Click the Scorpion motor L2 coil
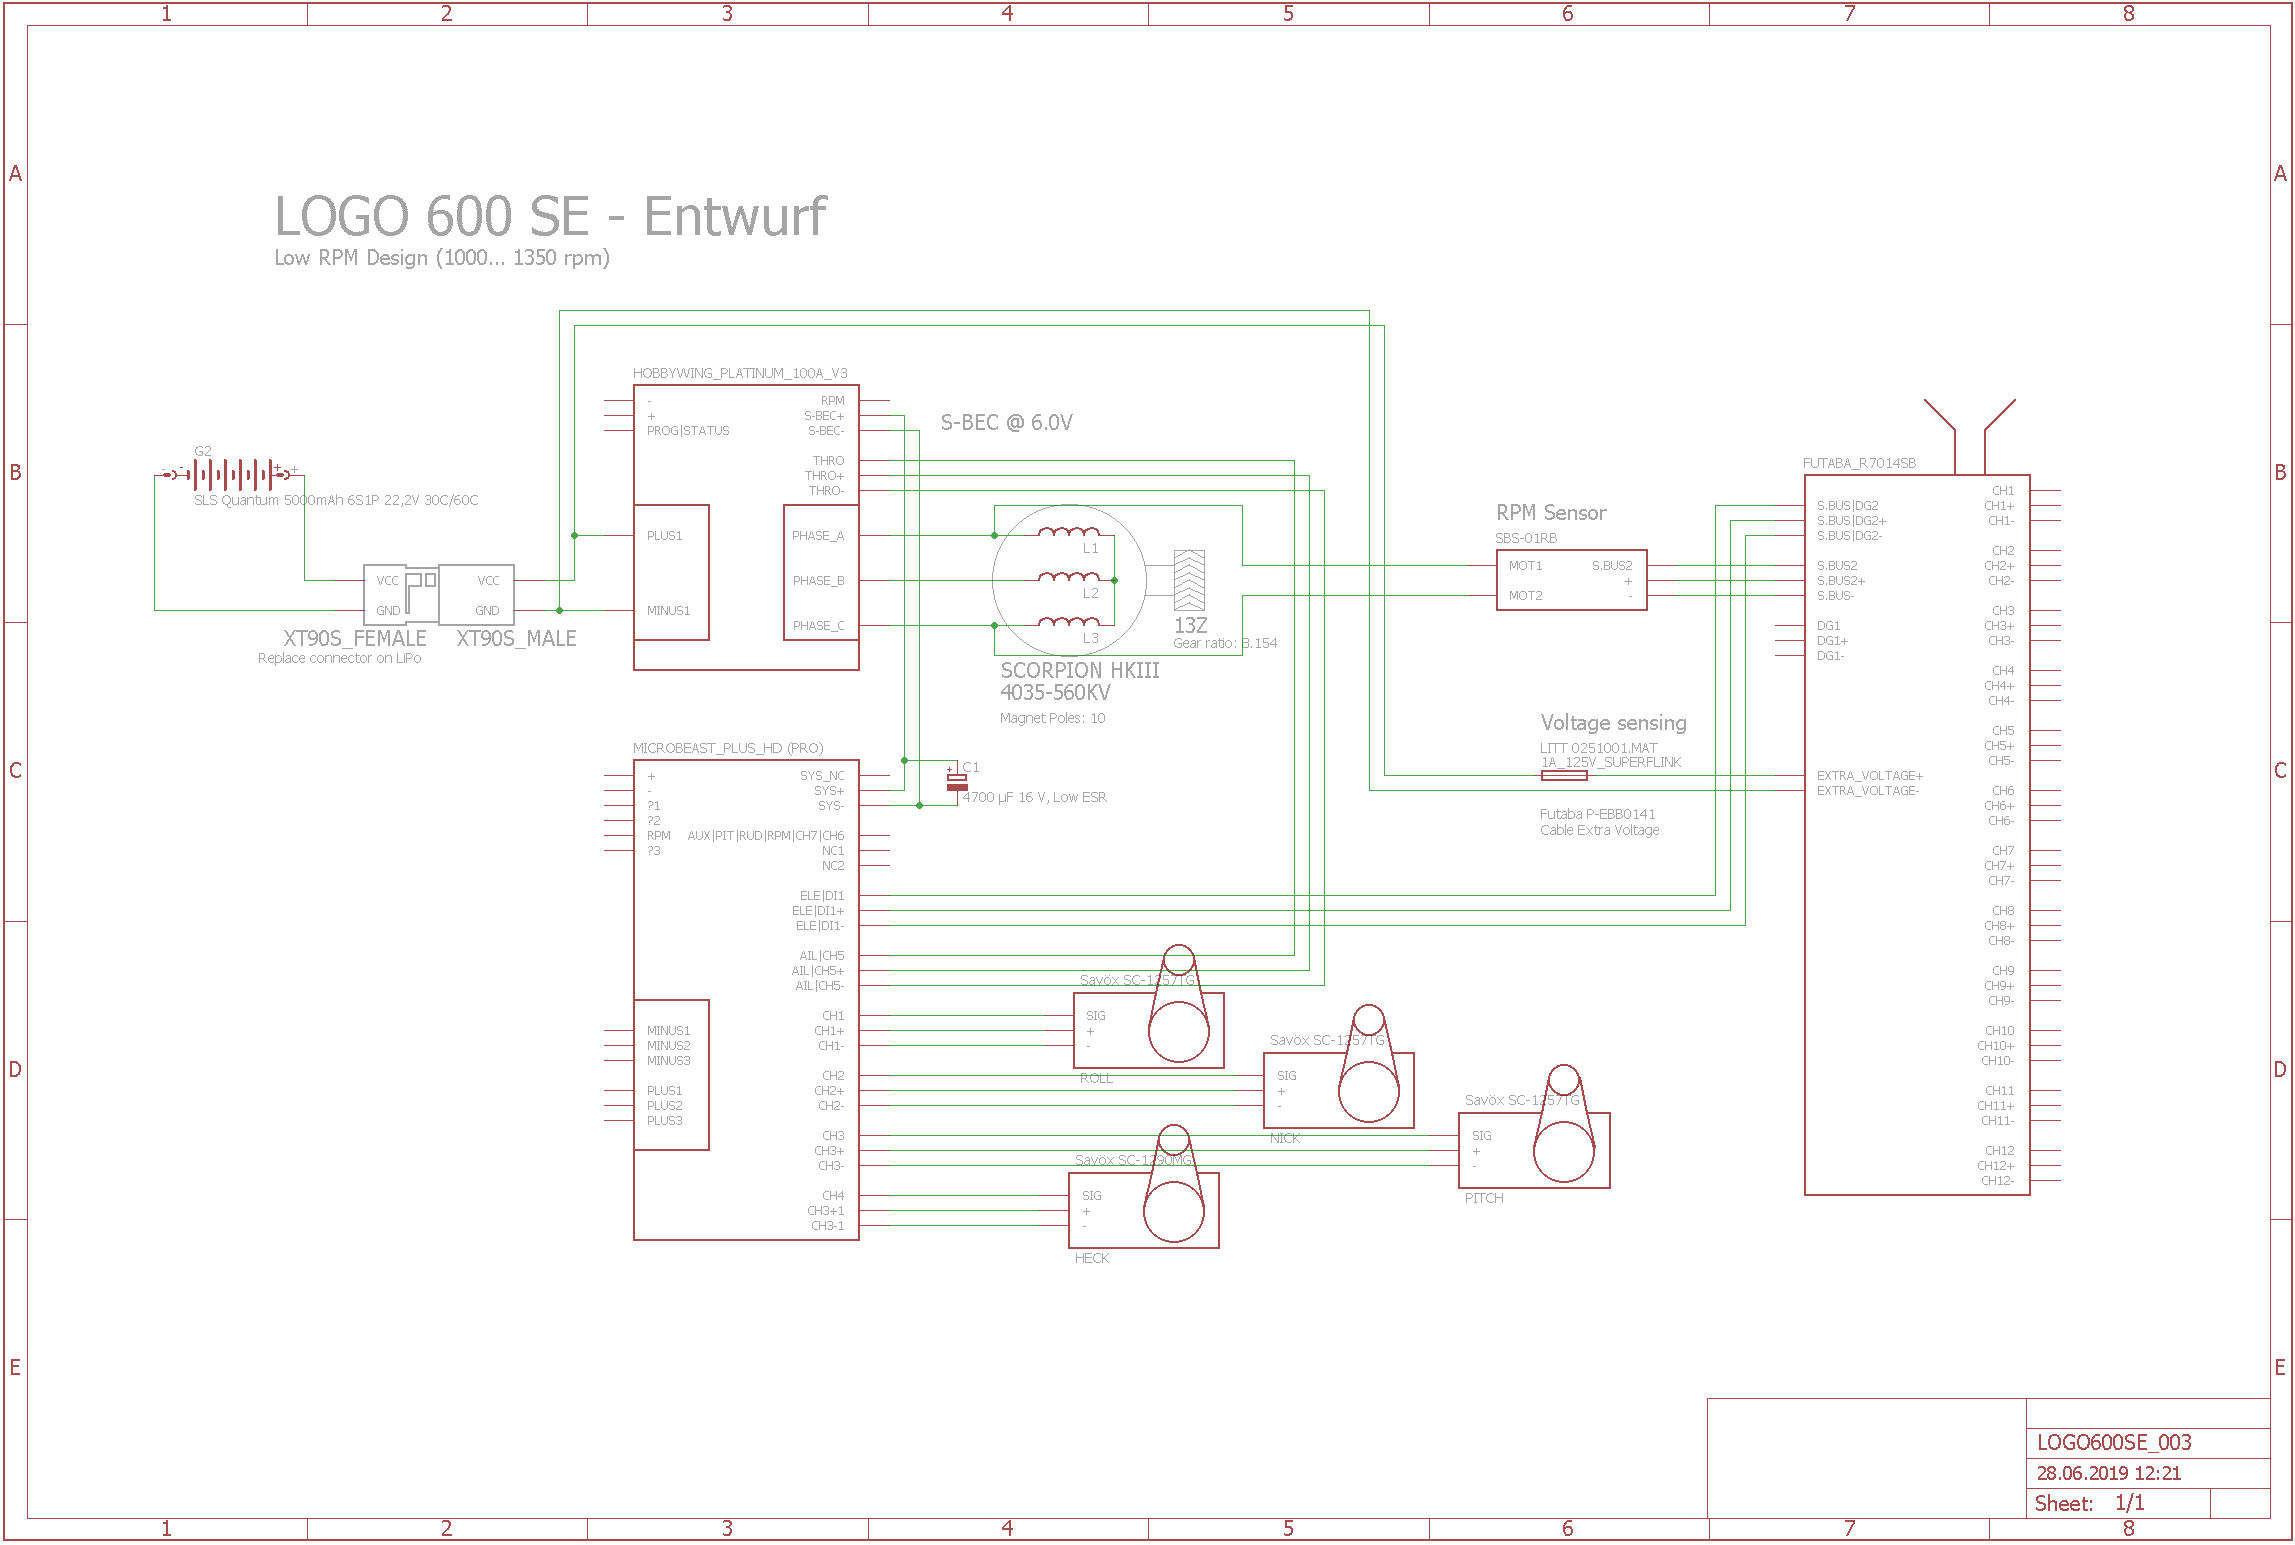 click(x=1068, y=578)
